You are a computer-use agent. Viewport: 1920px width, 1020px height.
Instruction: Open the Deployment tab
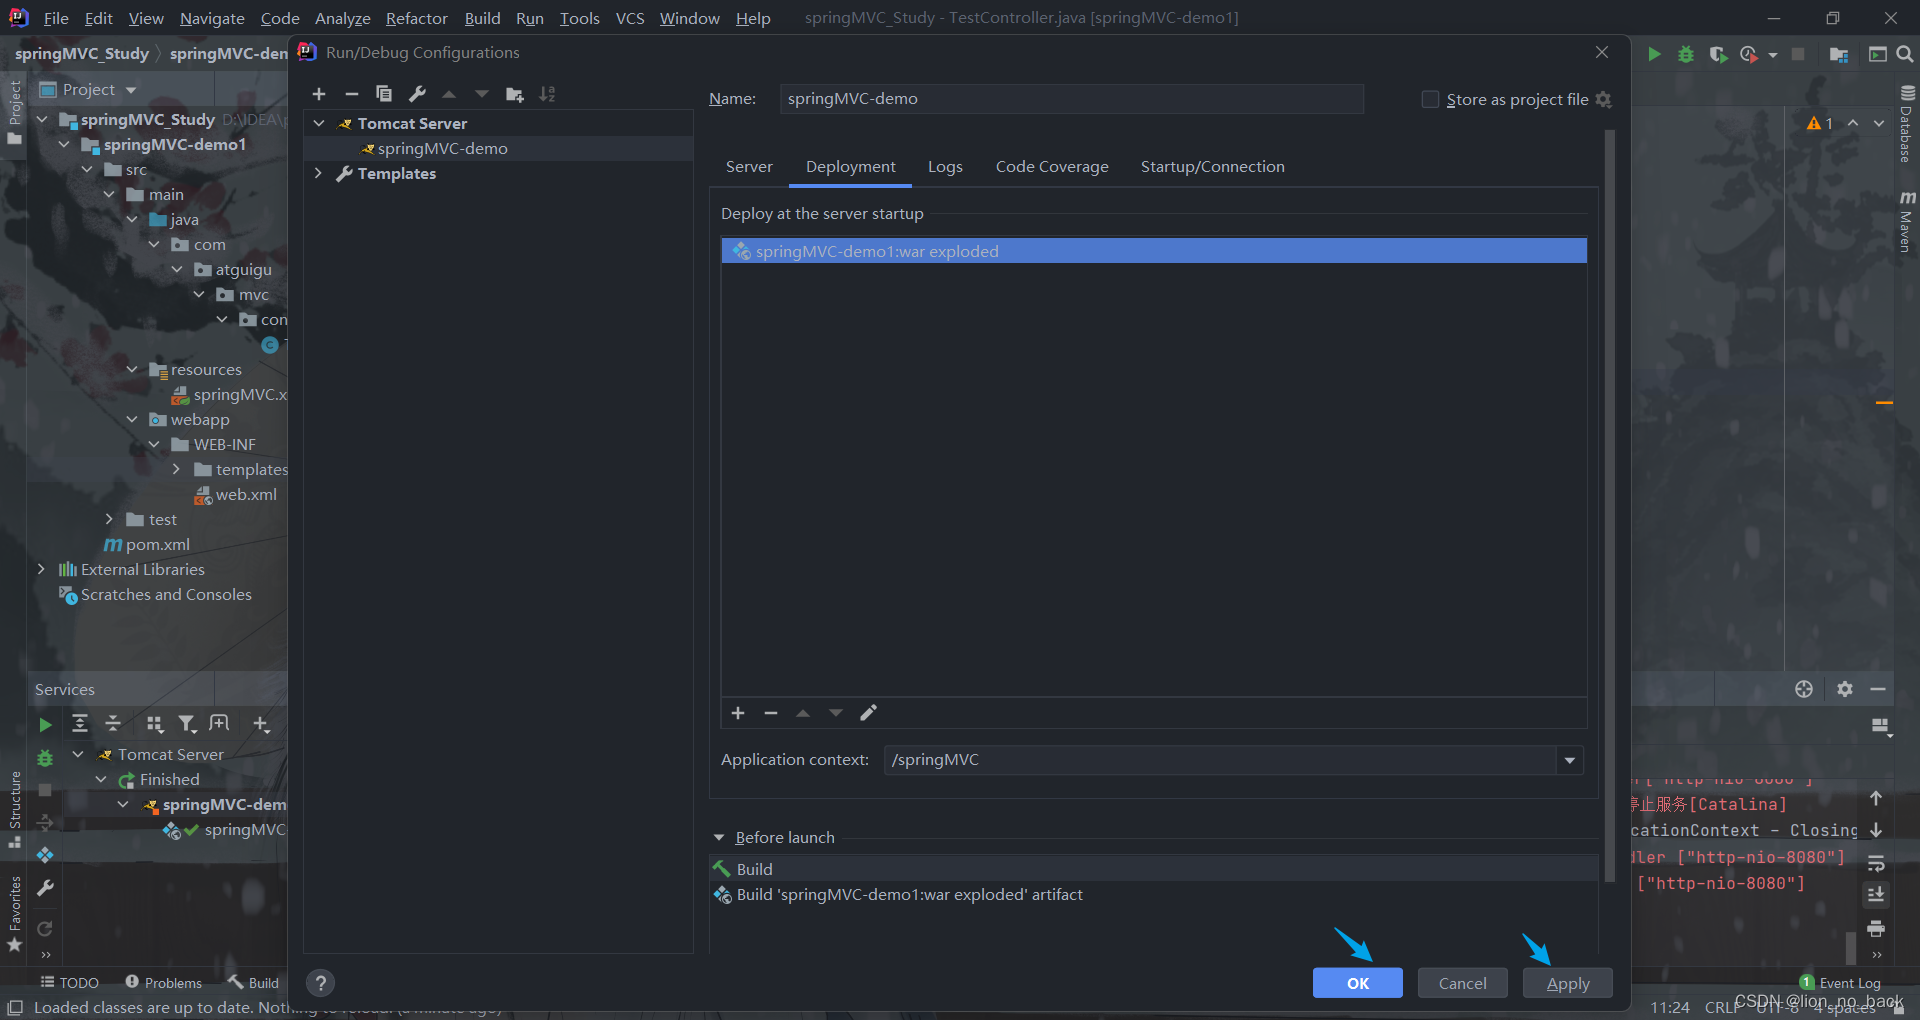click(x=851, y=167)
